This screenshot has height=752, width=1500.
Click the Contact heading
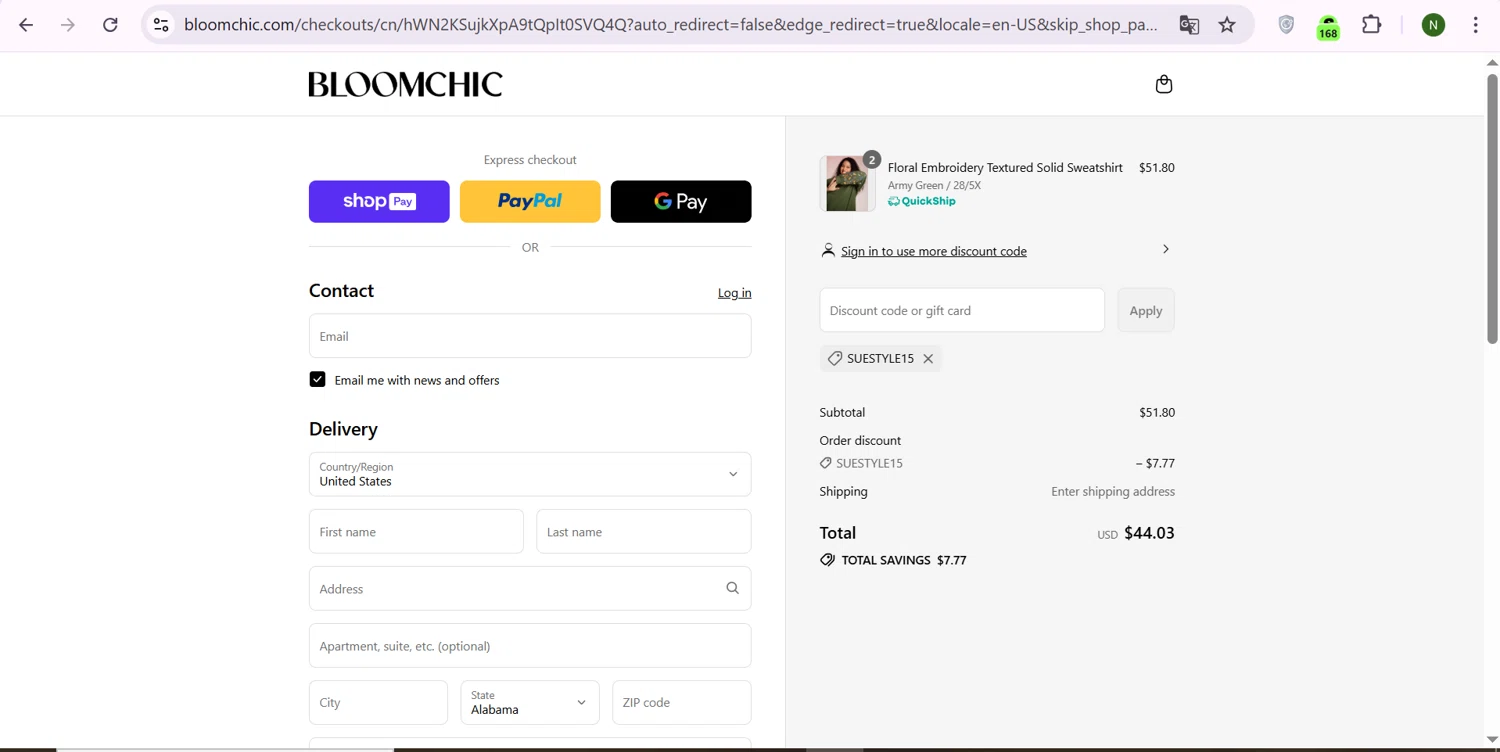tap(341, 291)
